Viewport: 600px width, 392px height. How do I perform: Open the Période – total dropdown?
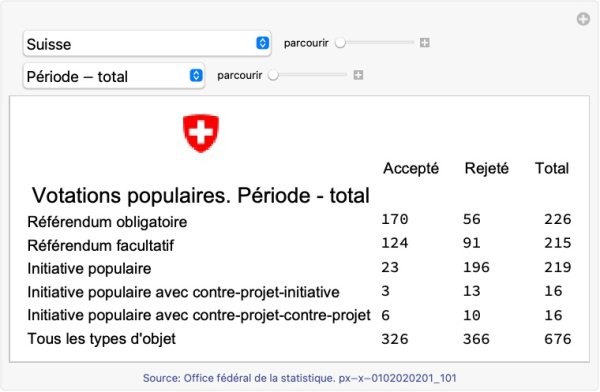click(x=114, y=76)
